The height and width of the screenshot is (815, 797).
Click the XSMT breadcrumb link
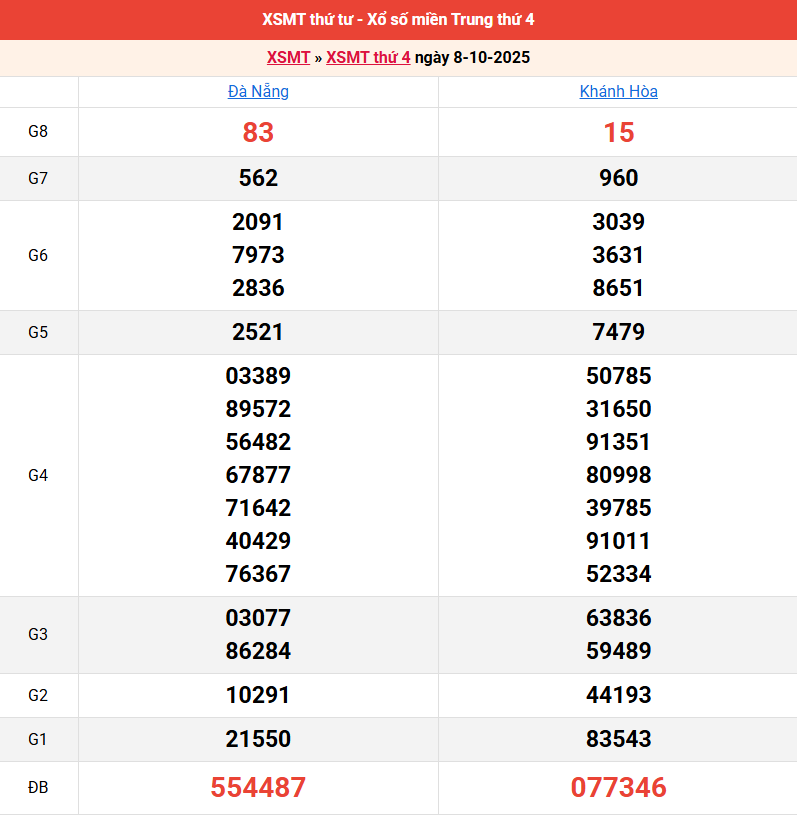click(x=288, y=58)
